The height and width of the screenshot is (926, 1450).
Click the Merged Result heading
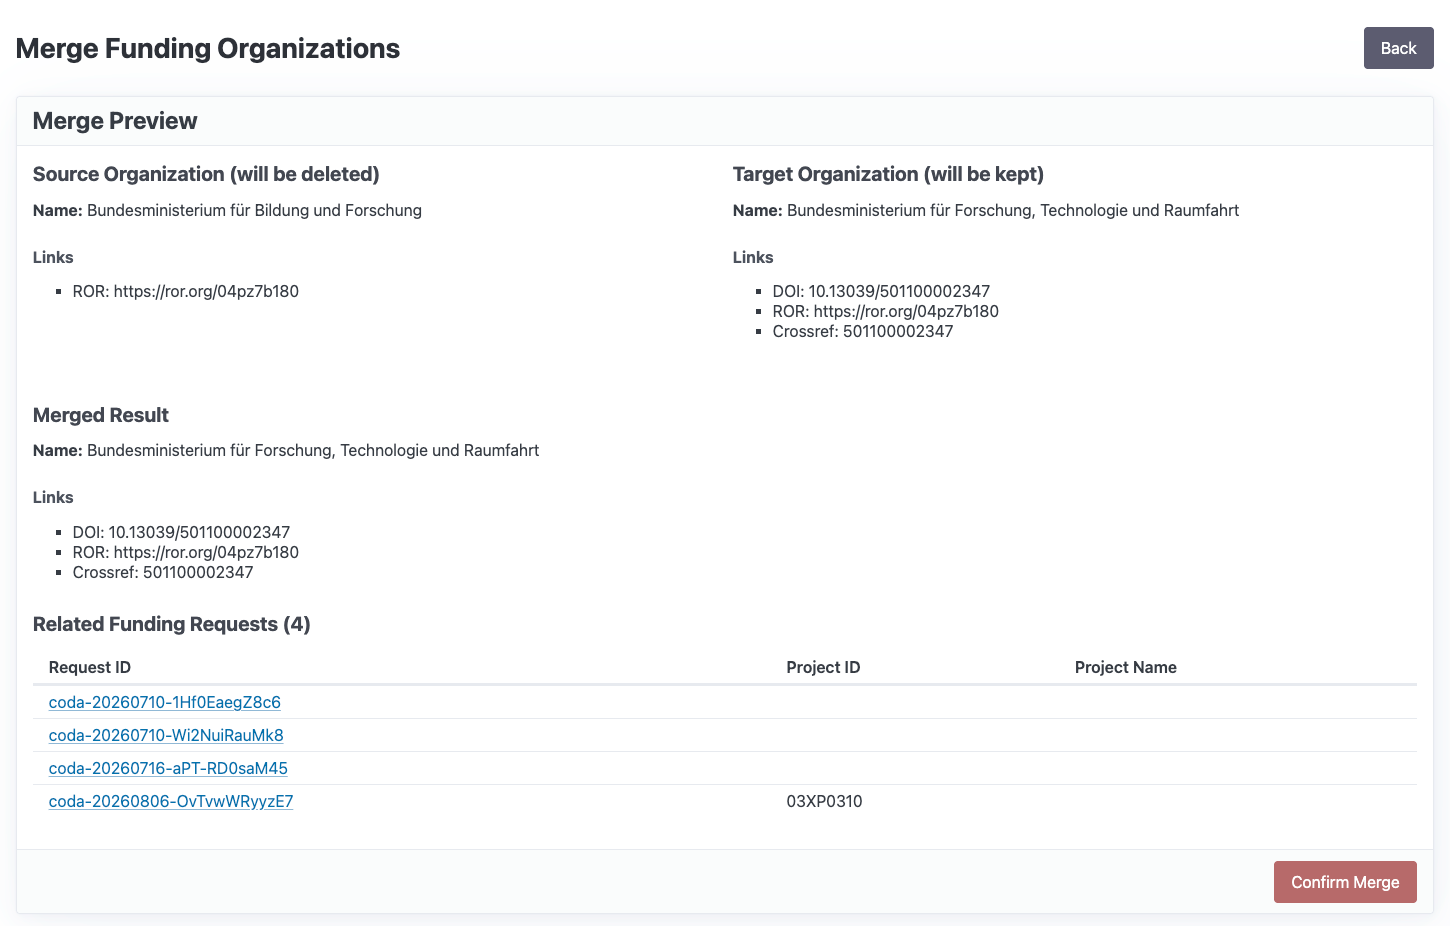tap(101, 415)
